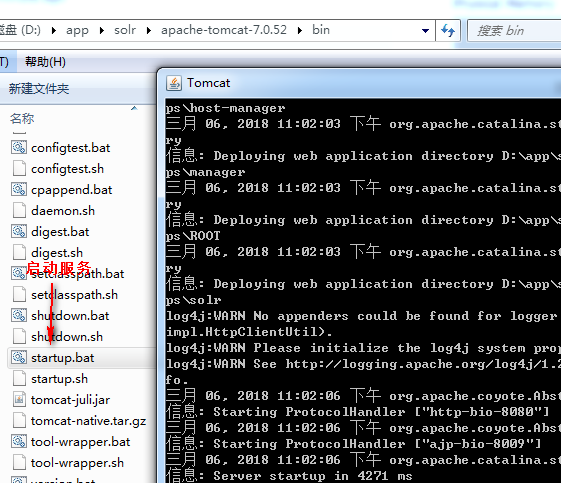
Task: Click the tomcat-native.tar.gz file icon
Action: click(19, 421)
